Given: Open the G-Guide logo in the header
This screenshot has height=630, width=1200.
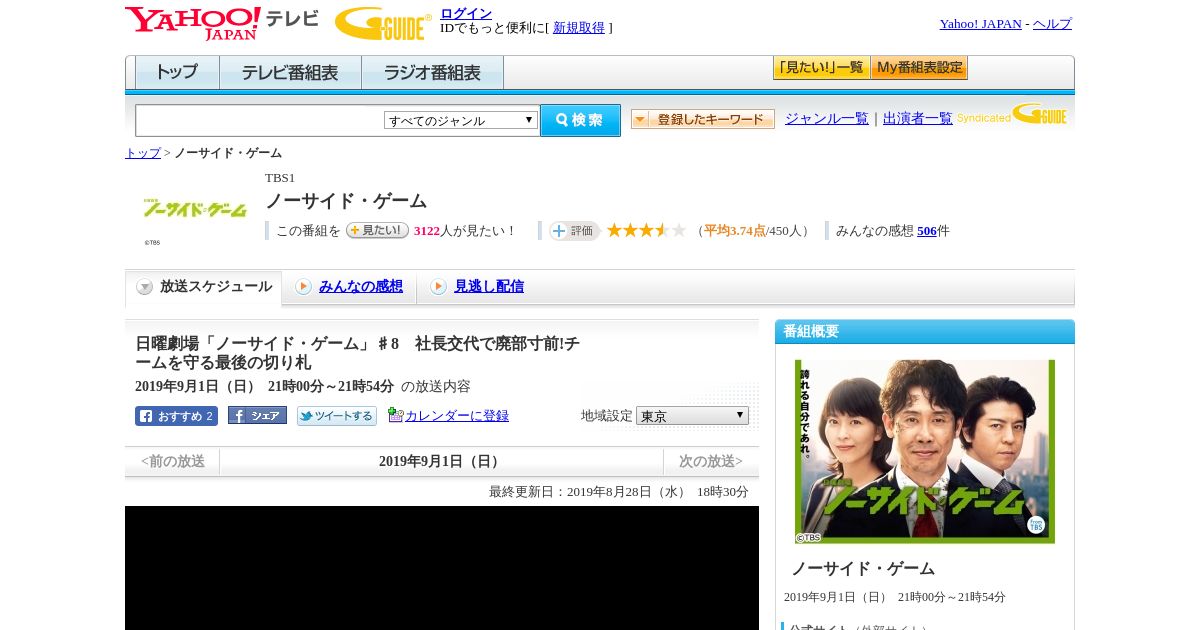Looking at the screenshot, I should click(383, 23).
